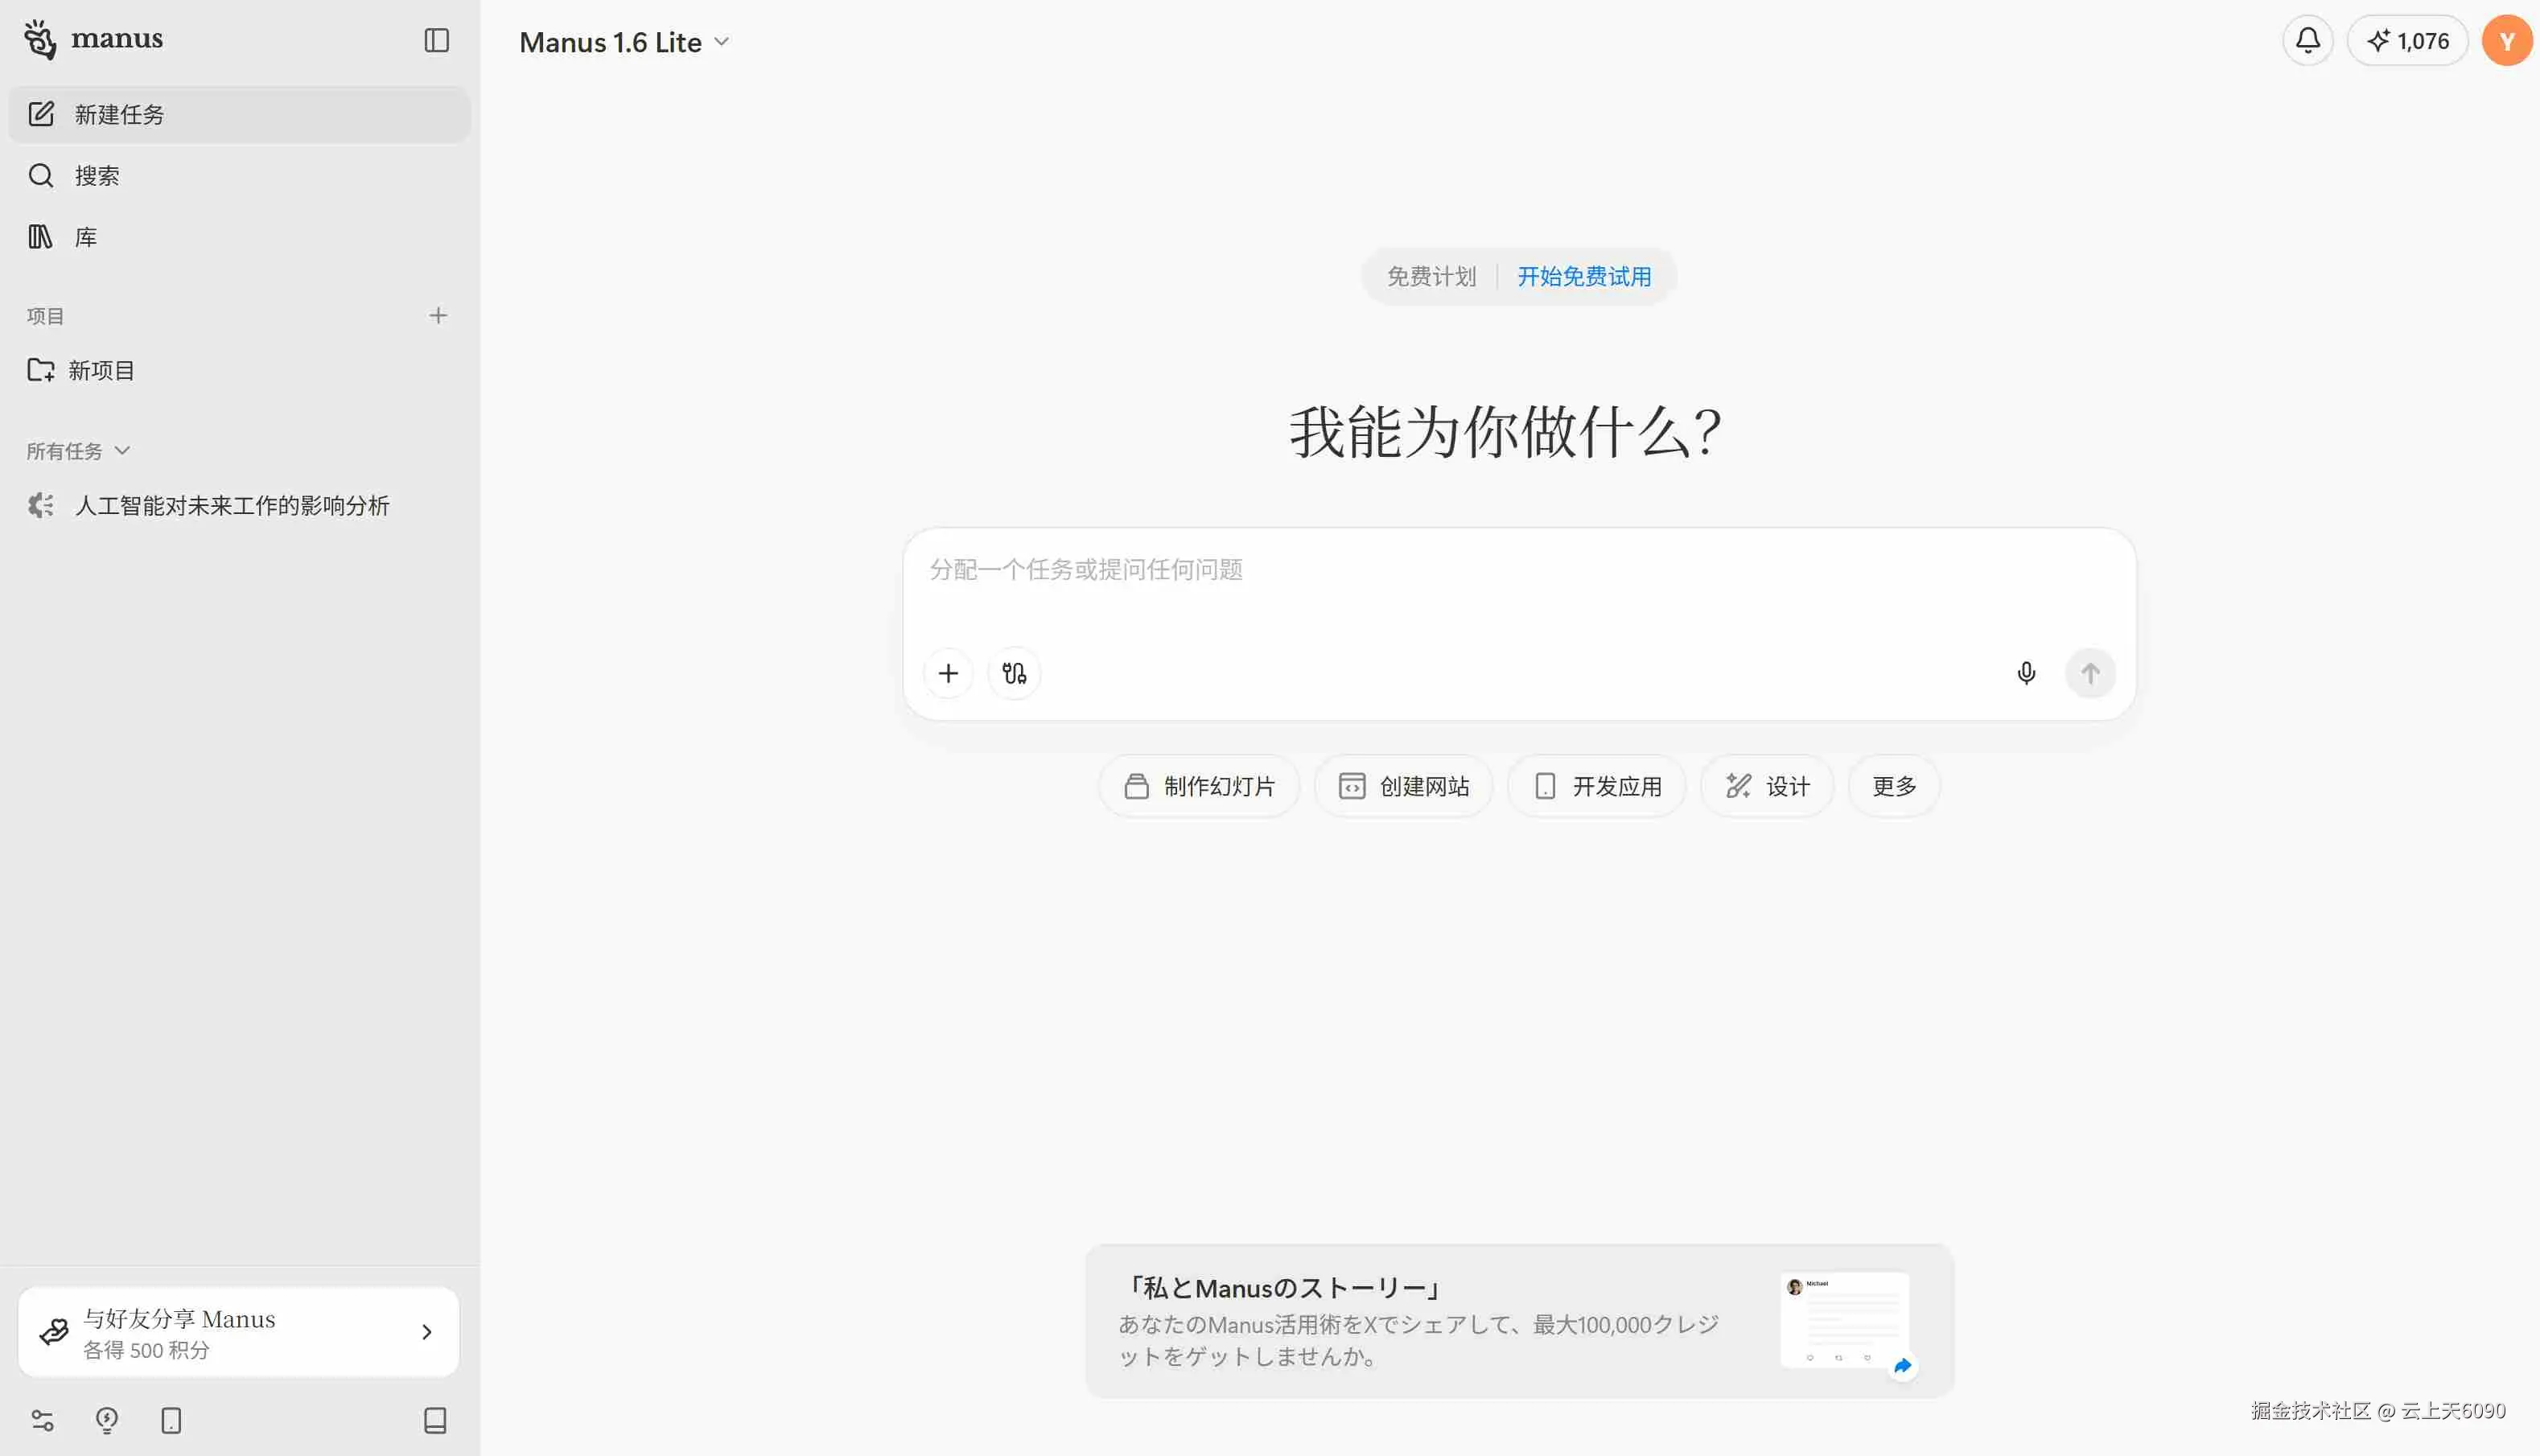Screen dimensions: 2540x1456
Task: Add a project with the 项目 plus icon
Action: [x=438, y=316]
